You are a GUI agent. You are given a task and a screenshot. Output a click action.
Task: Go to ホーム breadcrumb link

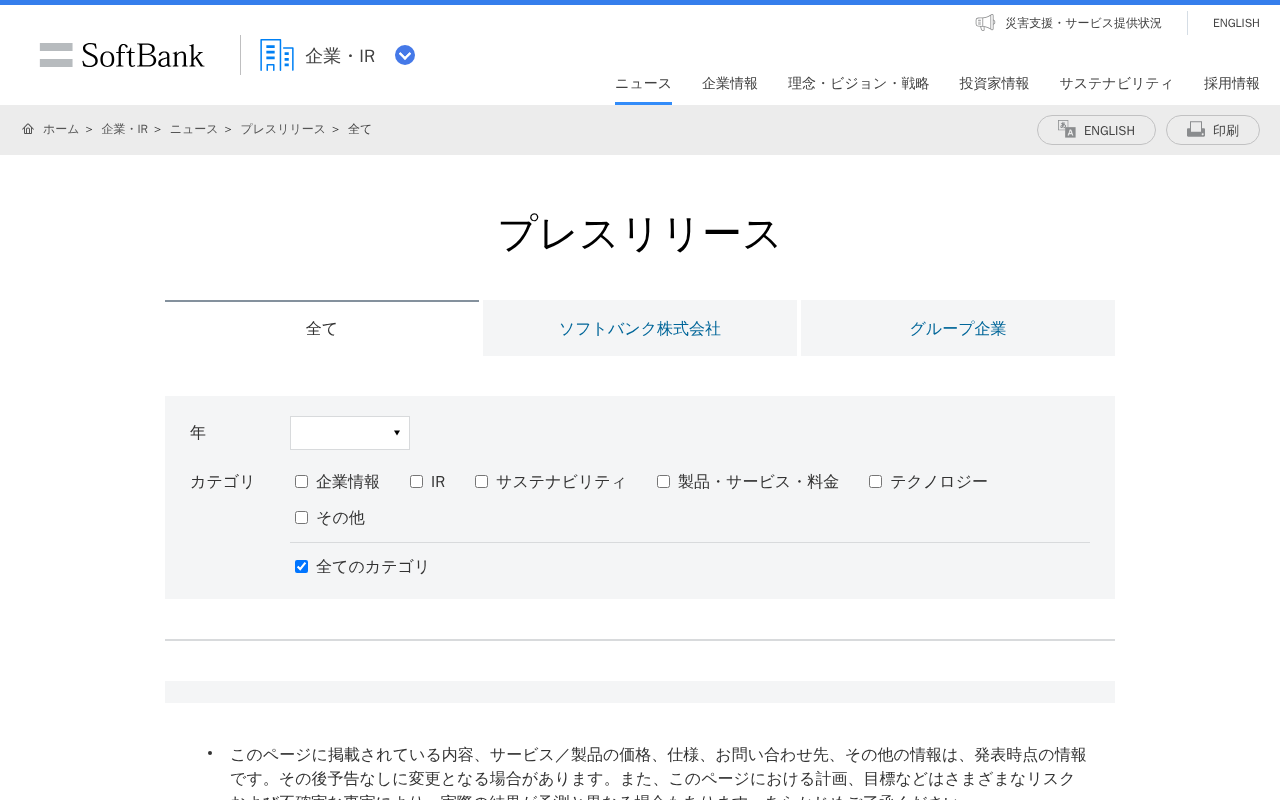(x=61, y=129)
